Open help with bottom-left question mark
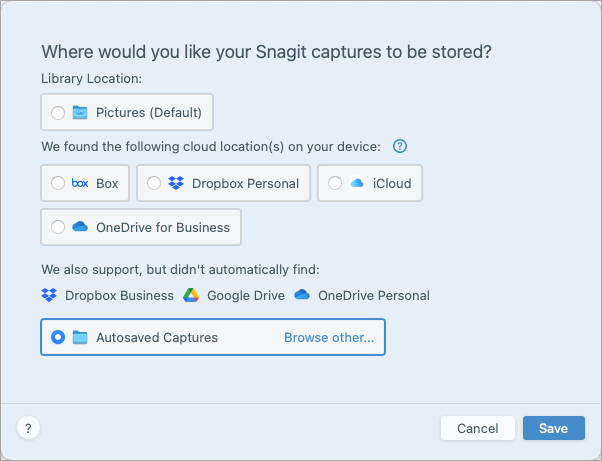Viewport: 602px width, 461px height. [x=28, y=428]
